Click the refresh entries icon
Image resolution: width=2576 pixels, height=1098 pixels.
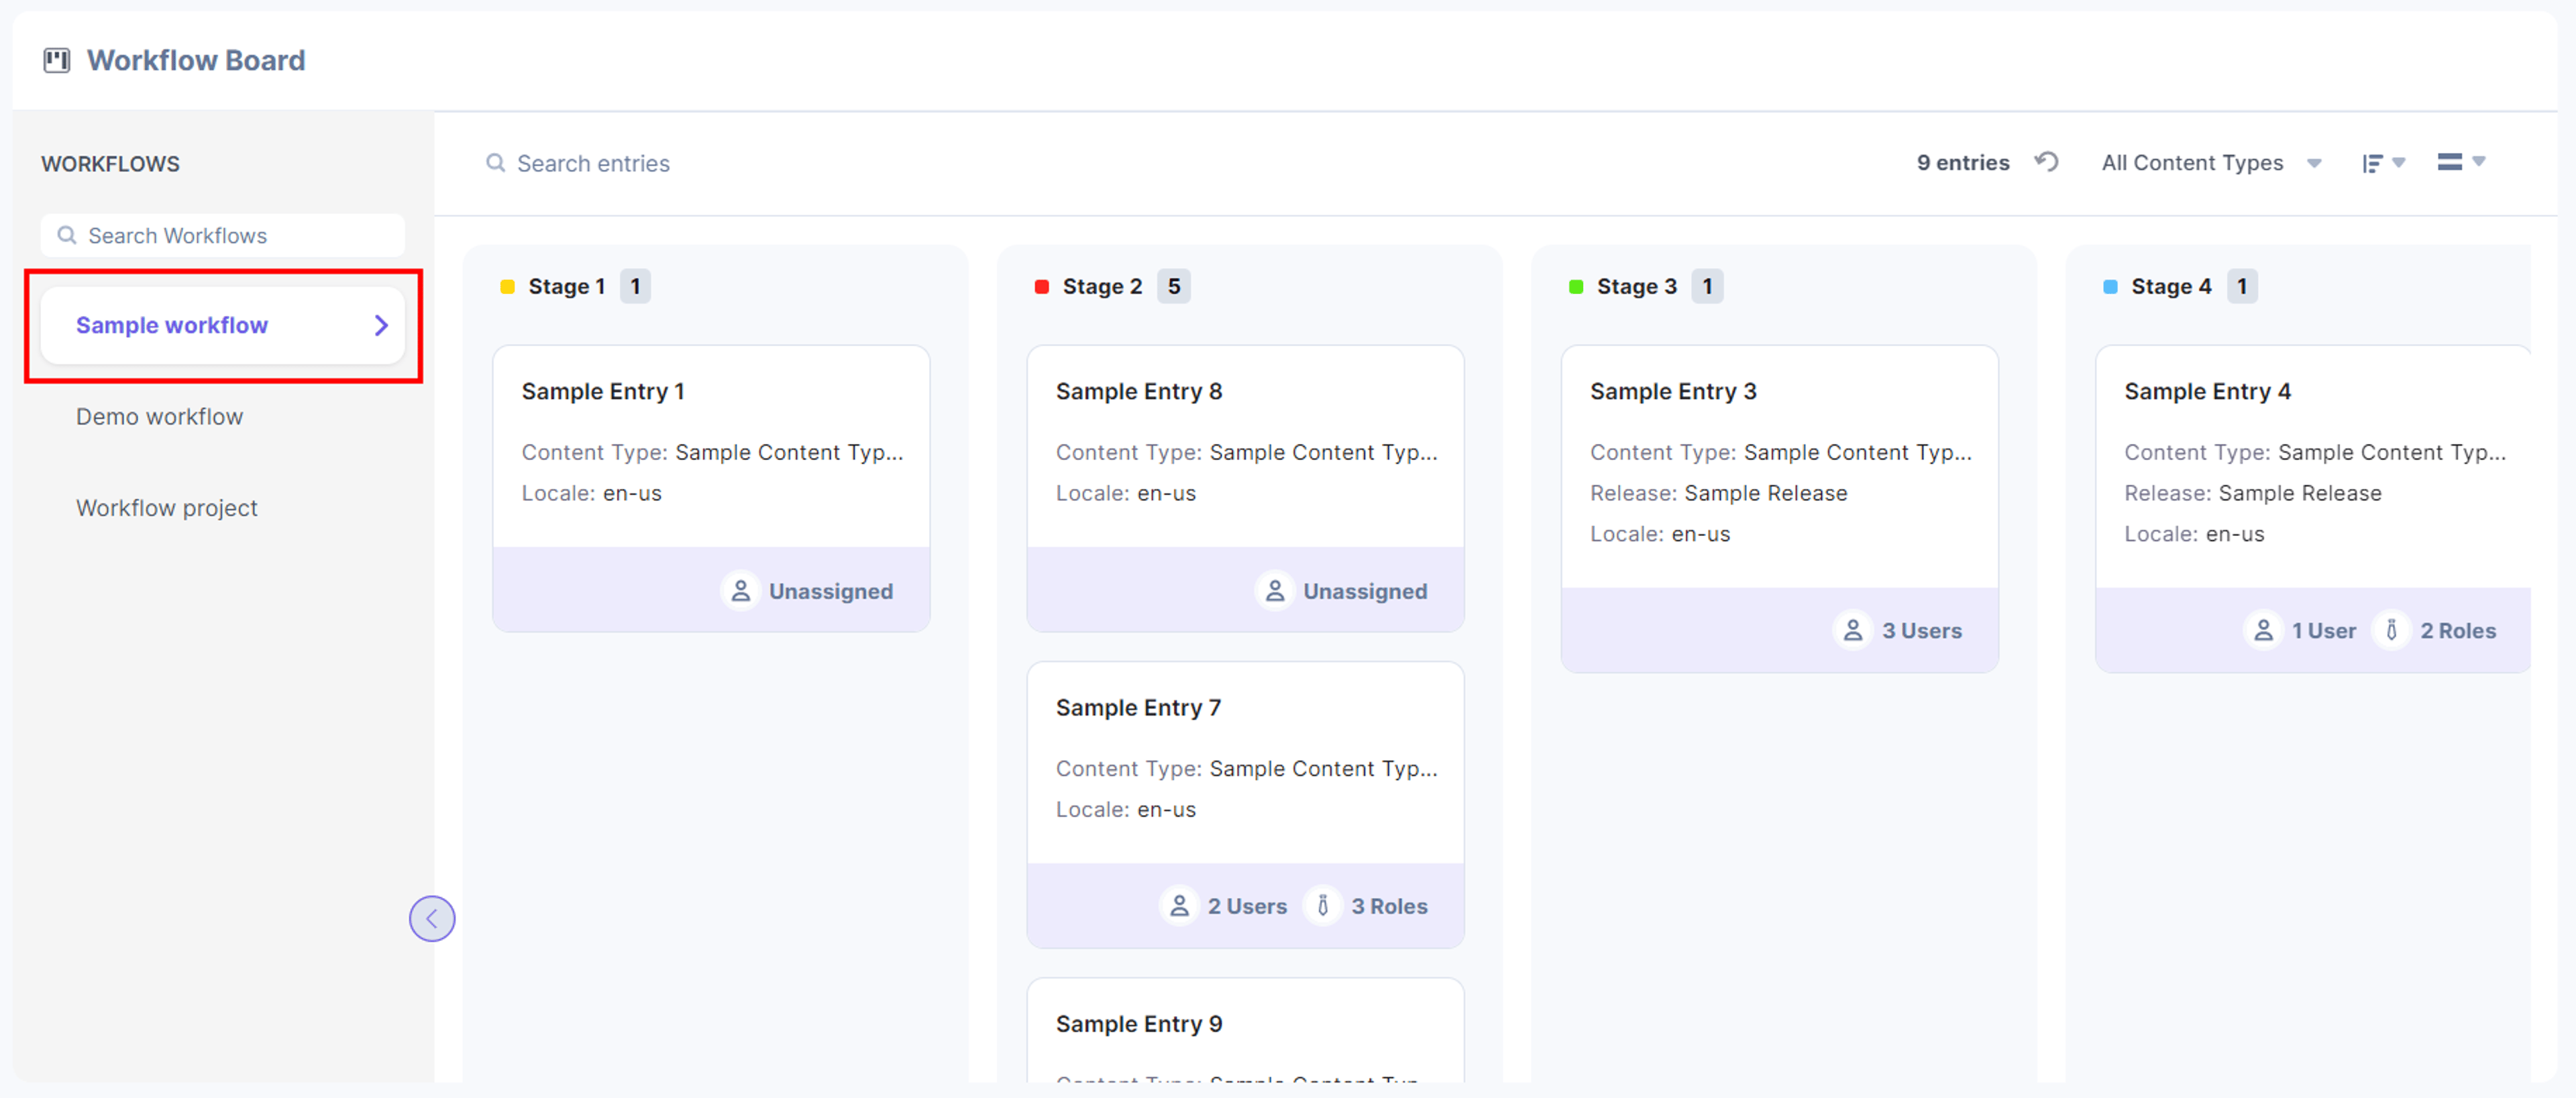coord(2046,162)
